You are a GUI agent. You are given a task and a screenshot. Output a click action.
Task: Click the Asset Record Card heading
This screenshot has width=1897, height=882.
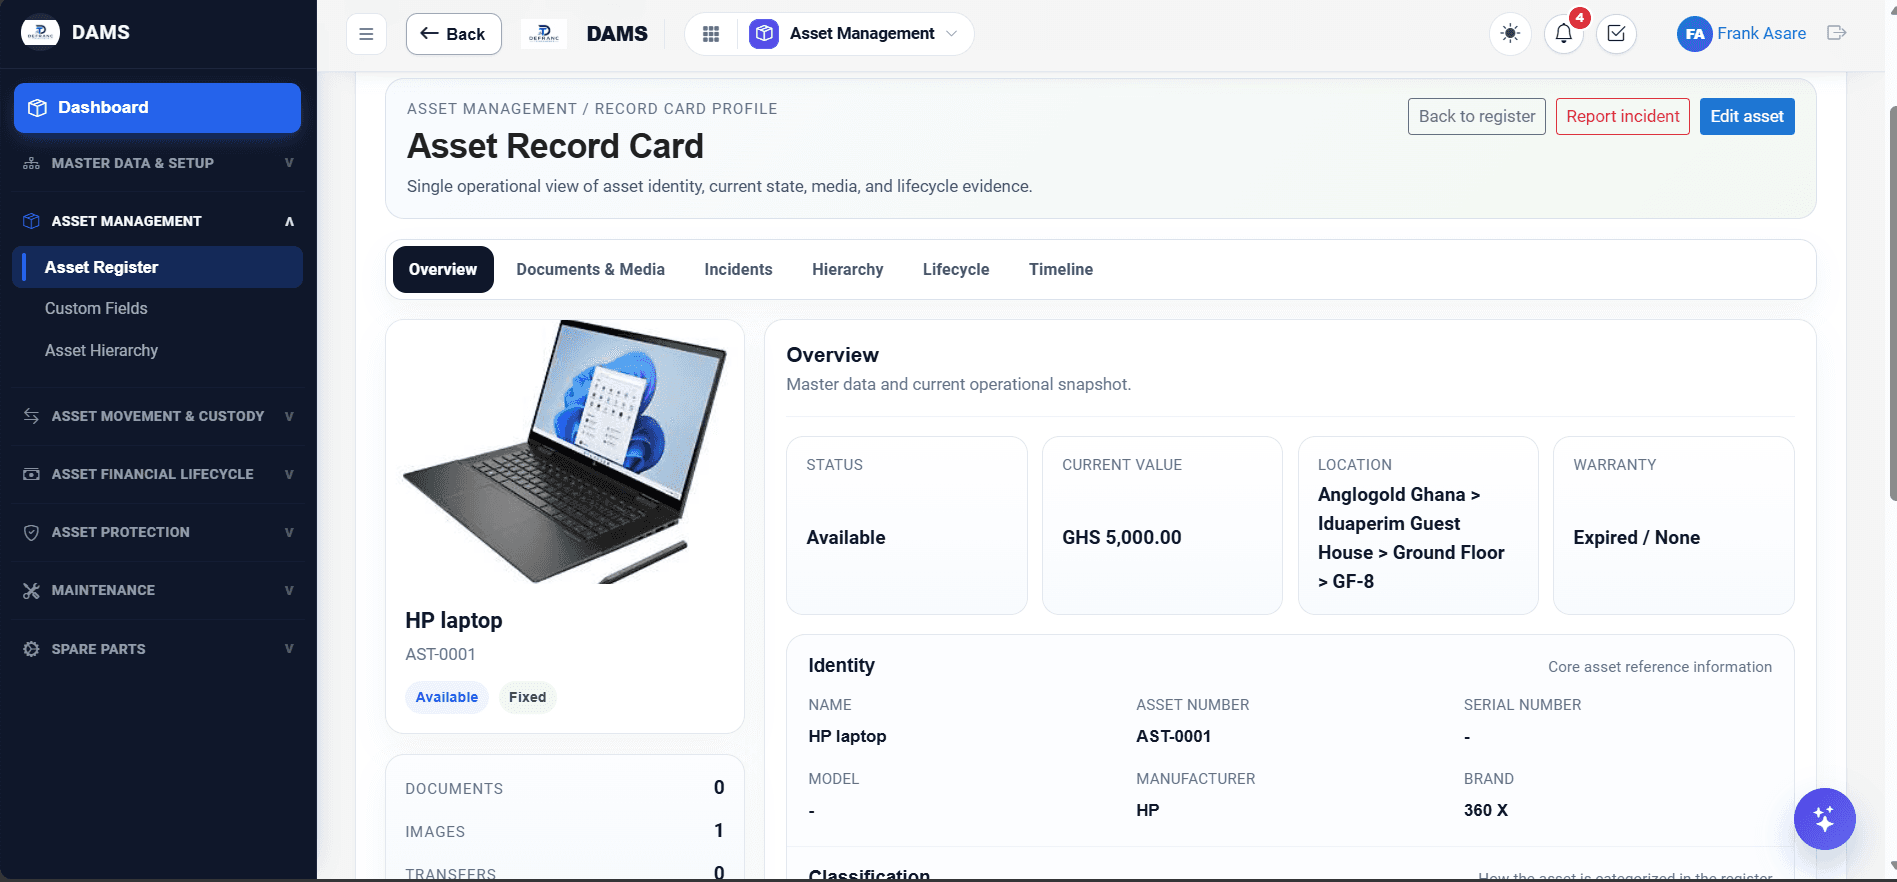tap(555, 146)
